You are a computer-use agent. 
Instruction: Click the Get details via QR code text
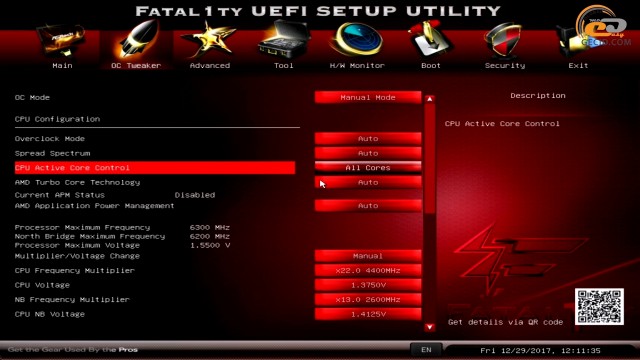505,322
